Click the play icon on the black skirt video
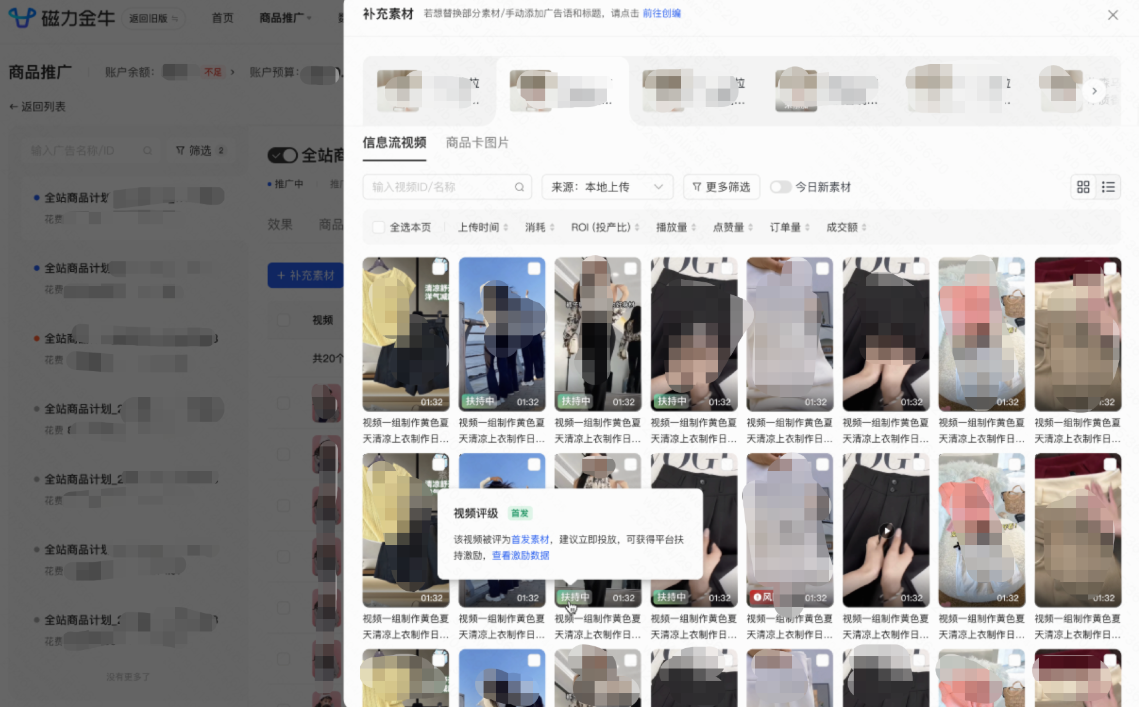 pyautogui.click(x=886, y=530)
